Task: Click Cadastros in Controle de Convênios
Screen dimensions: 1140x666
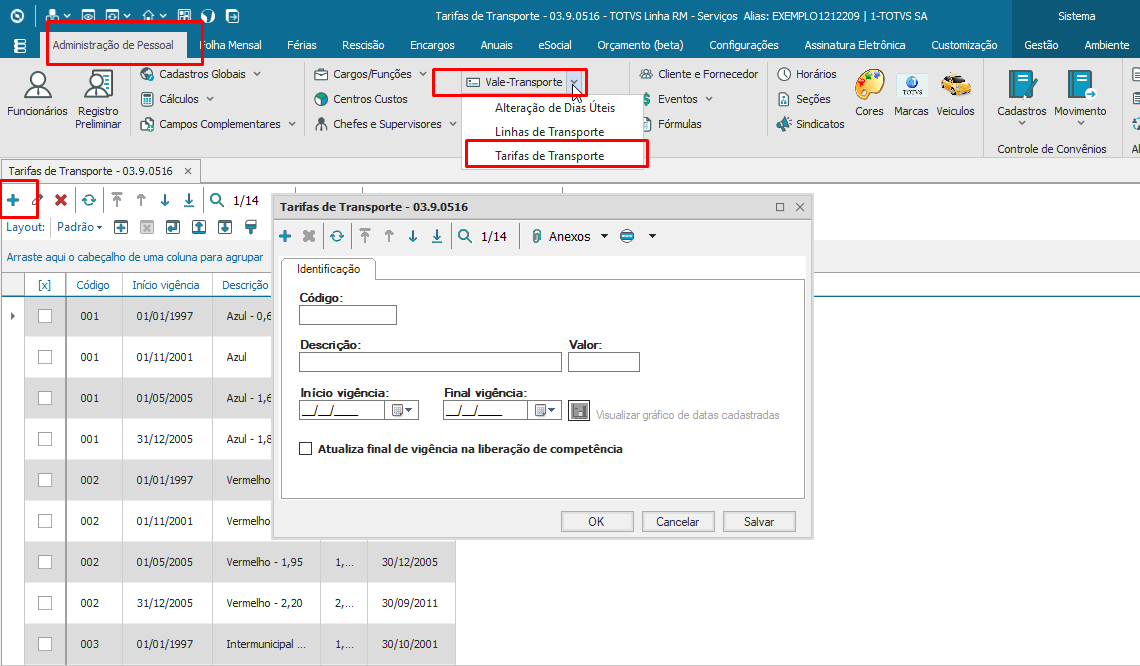Action: pos(1021,97)
